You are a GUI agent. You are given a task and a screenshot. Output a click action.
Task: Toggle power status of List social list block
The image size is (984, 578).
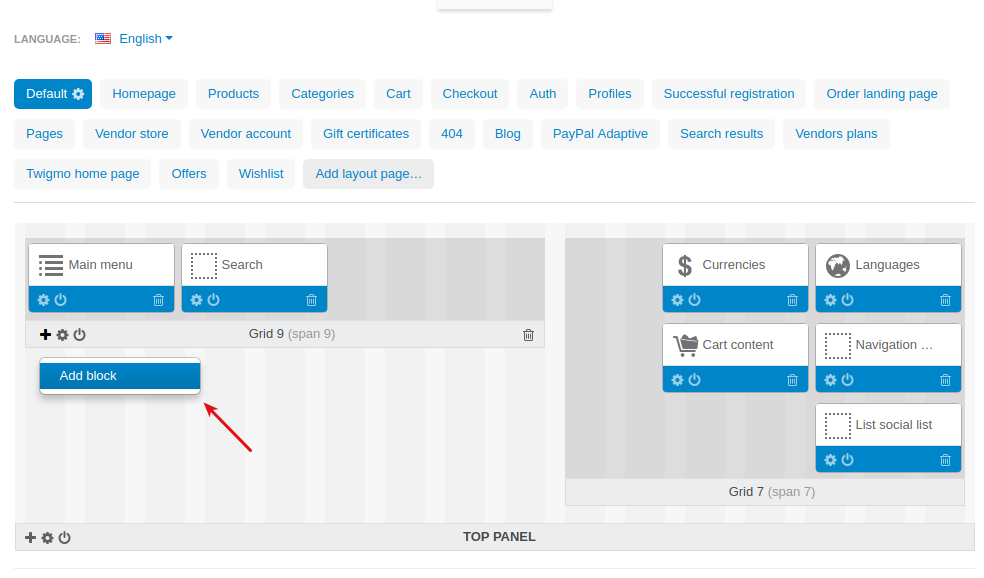pos(847,460)
